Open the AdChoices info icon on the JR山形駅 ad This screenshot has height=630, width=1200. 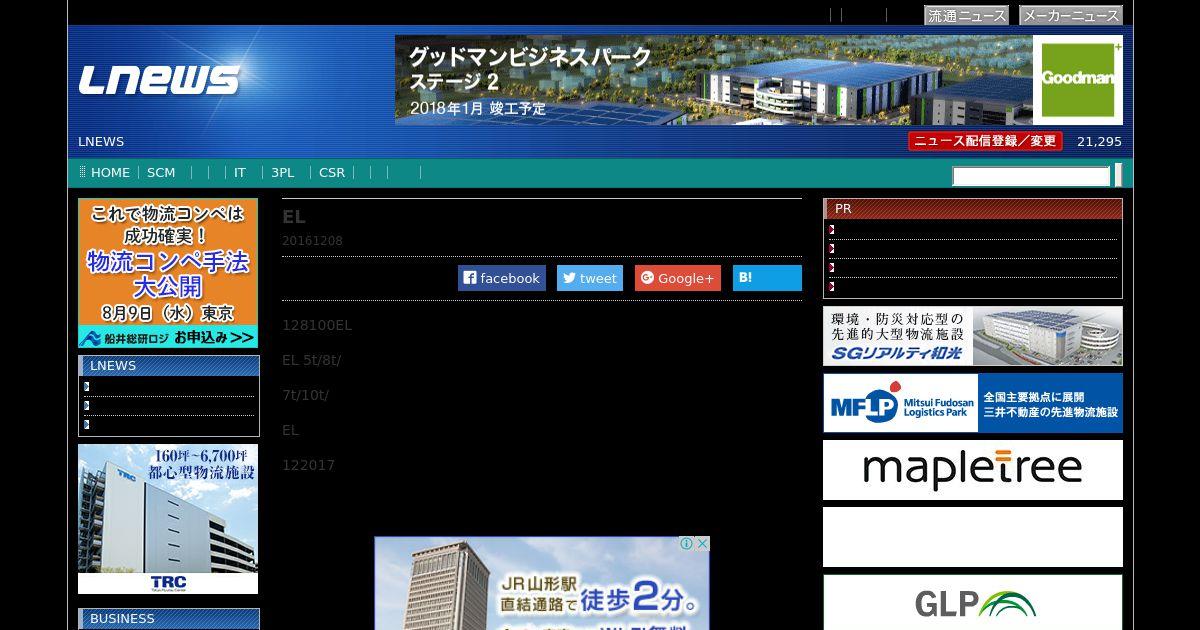[x=687, y=544]
